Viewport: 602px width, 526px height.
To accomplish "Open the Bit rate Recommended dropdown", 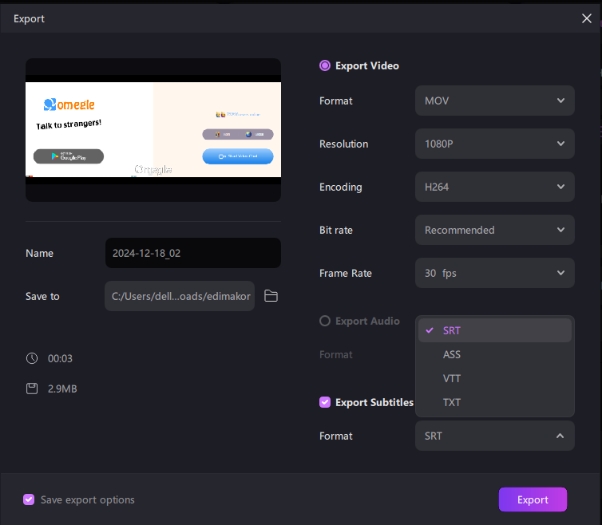I will pos(494,230).
